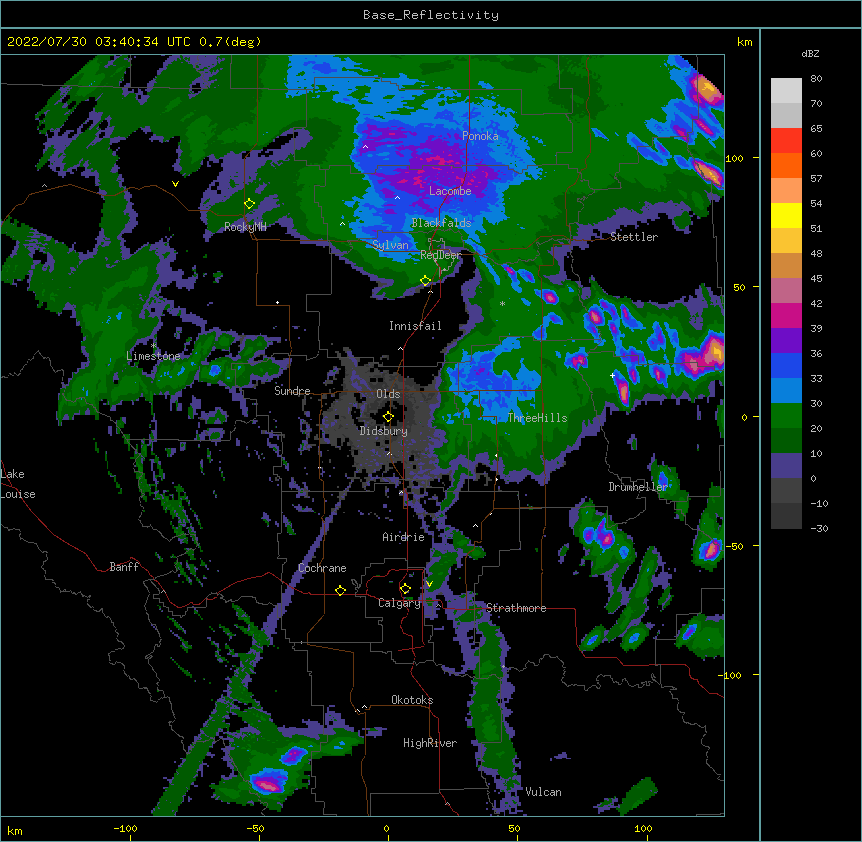Viewport: 862px width, 842px height.
Task: Click the Lacombe city label
Action: (x=450, y=191)
